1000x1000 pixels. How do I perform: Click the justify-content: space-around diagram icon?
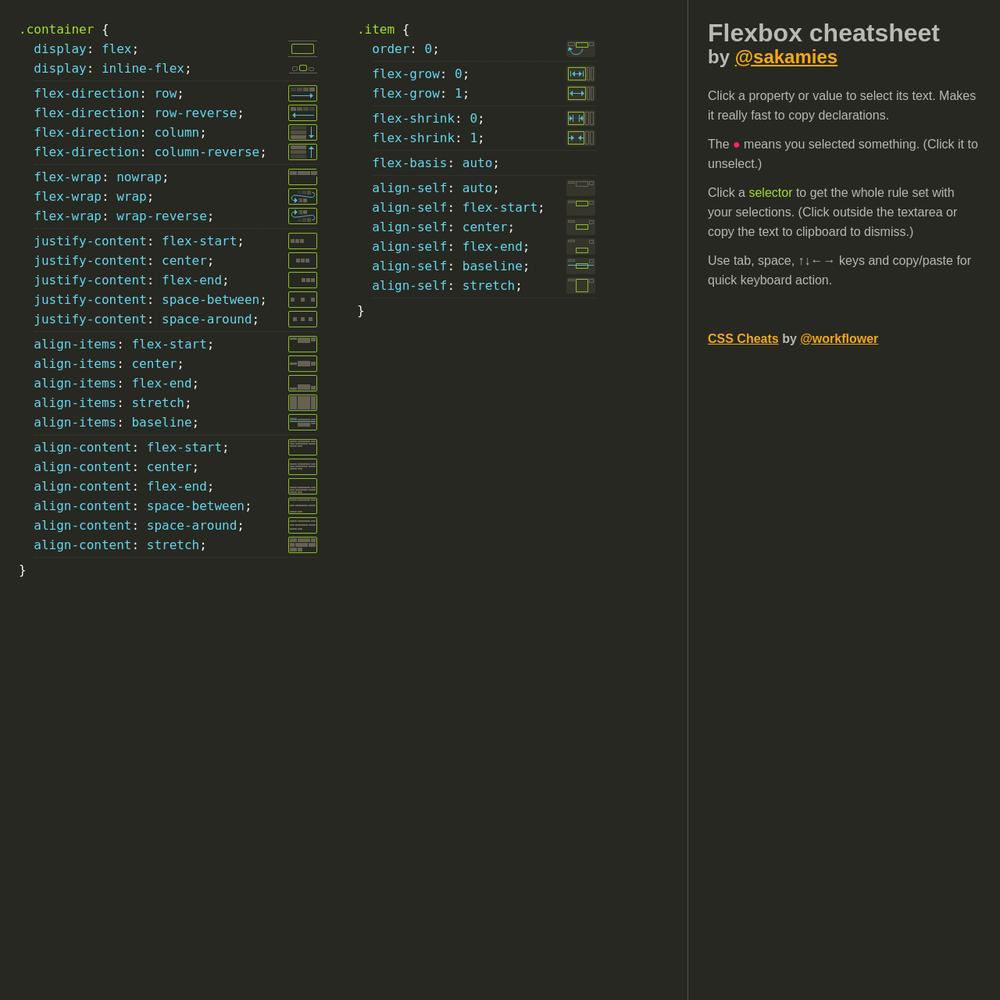302,320
